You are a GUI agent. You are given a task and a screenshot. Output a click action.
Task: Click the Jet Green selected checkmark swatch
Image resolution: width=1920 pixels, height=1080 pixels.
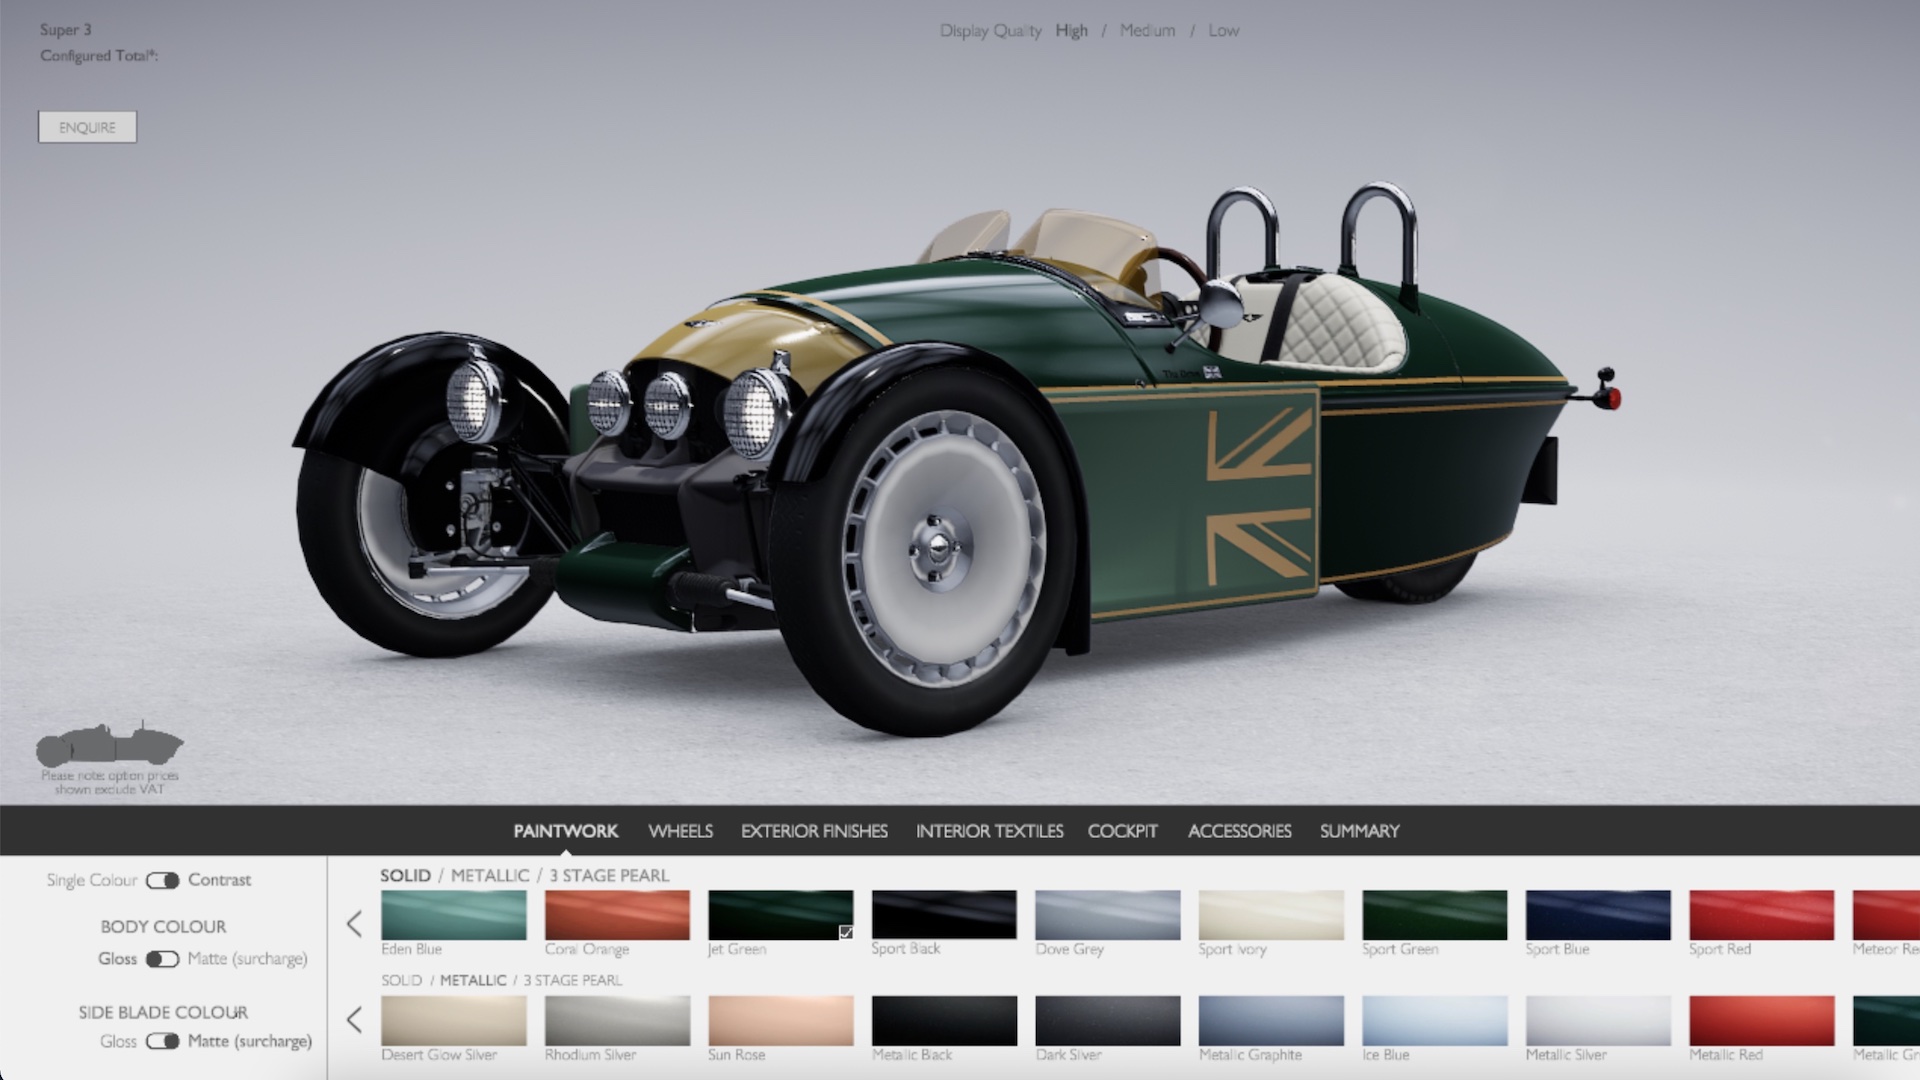click(781, 915)
